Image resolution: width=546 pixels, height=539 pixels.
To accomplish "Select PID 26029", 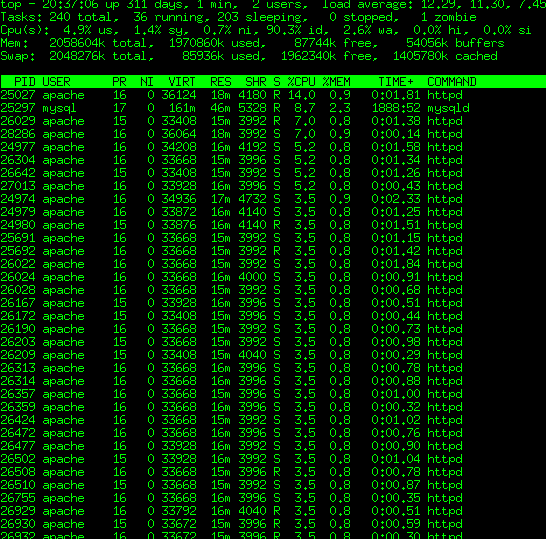I will [x=18, y=121].
